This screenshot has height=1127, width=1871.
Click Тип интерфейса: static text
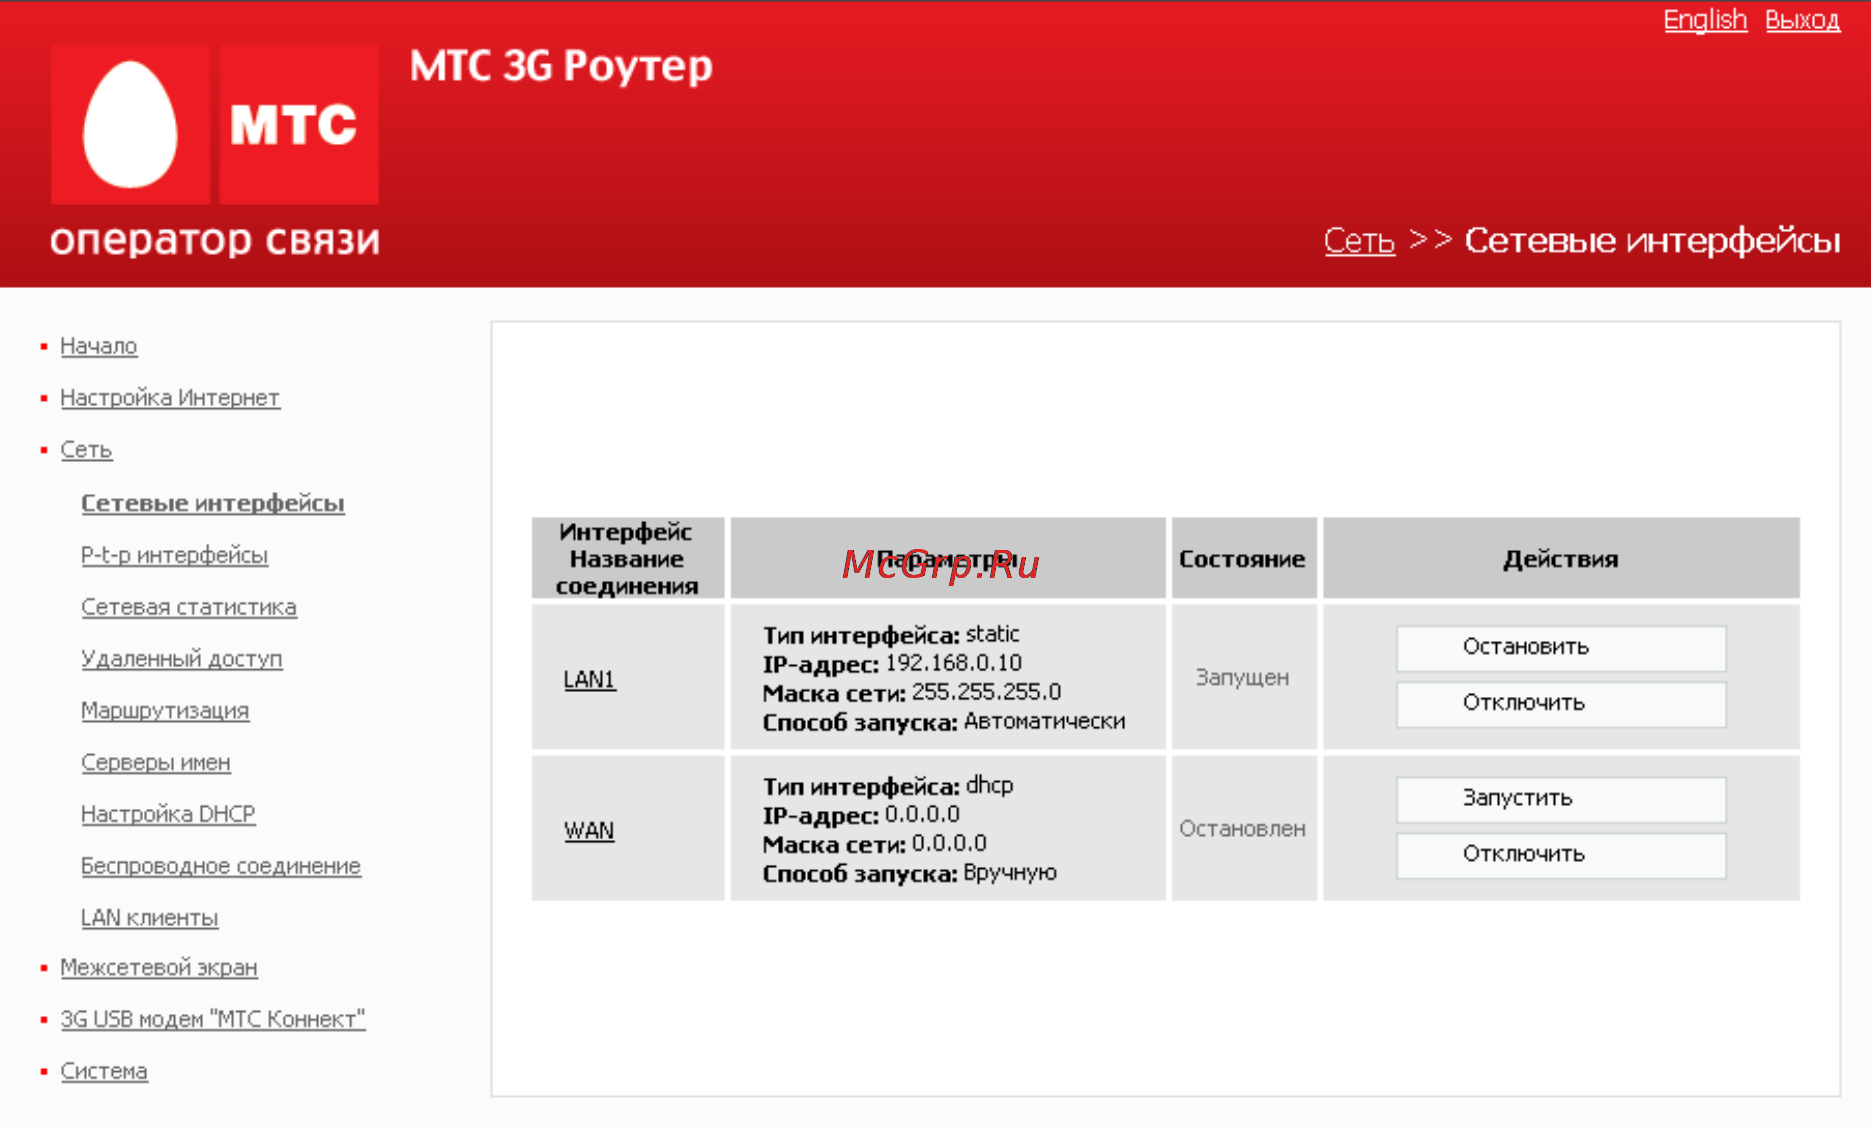[x=891, y=634]
